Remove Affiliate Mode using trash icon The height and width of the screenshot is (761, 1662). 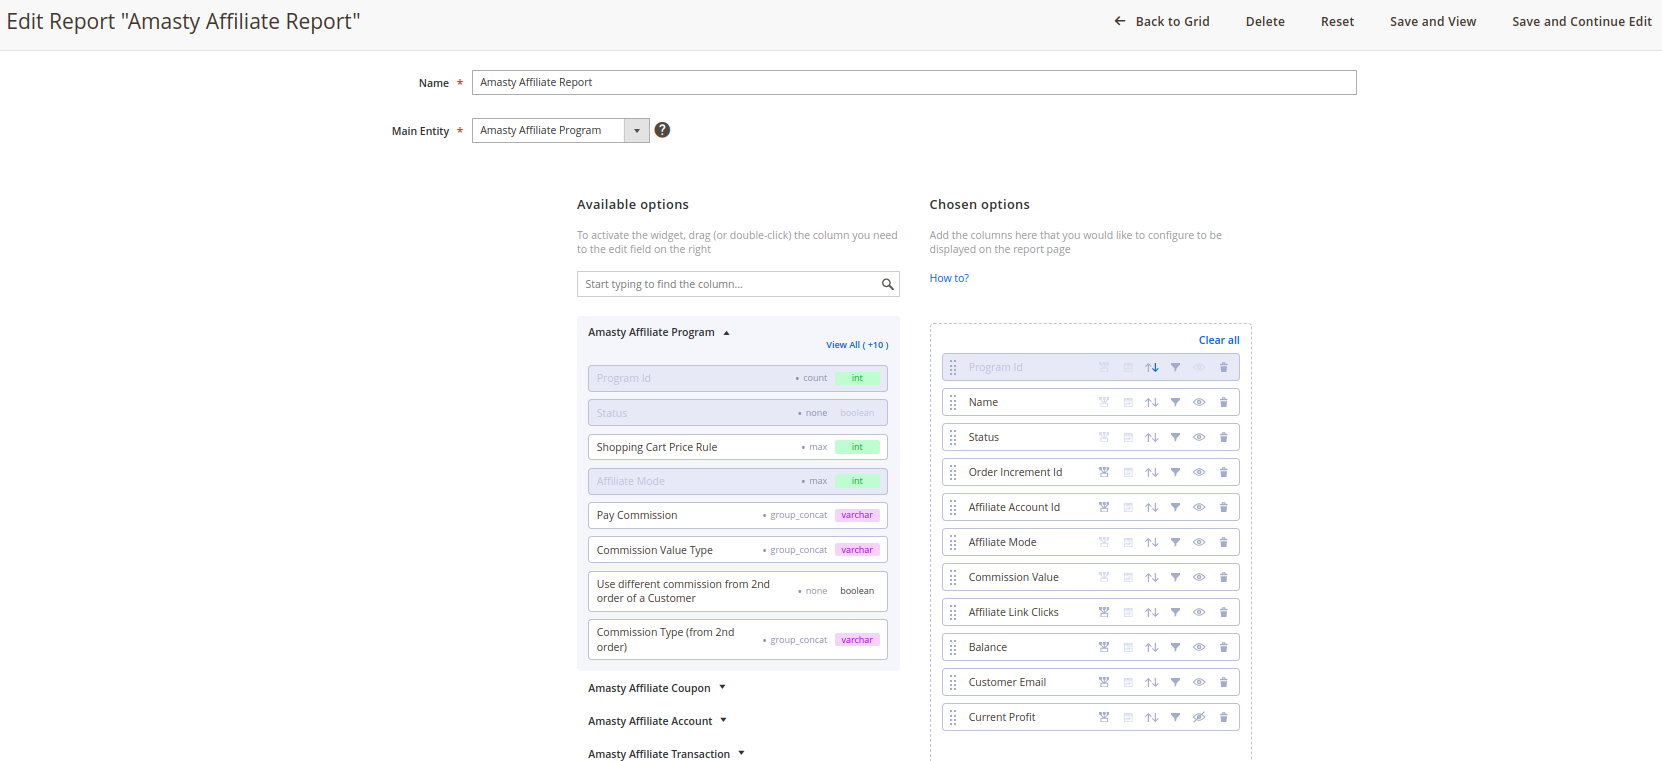(x=1223, y=542)
